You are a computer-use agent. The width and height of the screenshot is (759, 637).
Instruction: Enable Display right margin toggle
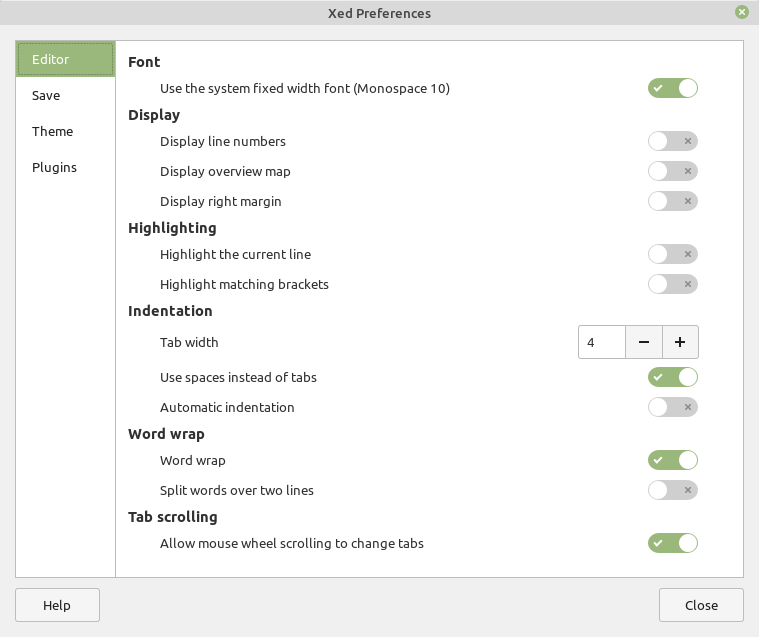point(672,201)
